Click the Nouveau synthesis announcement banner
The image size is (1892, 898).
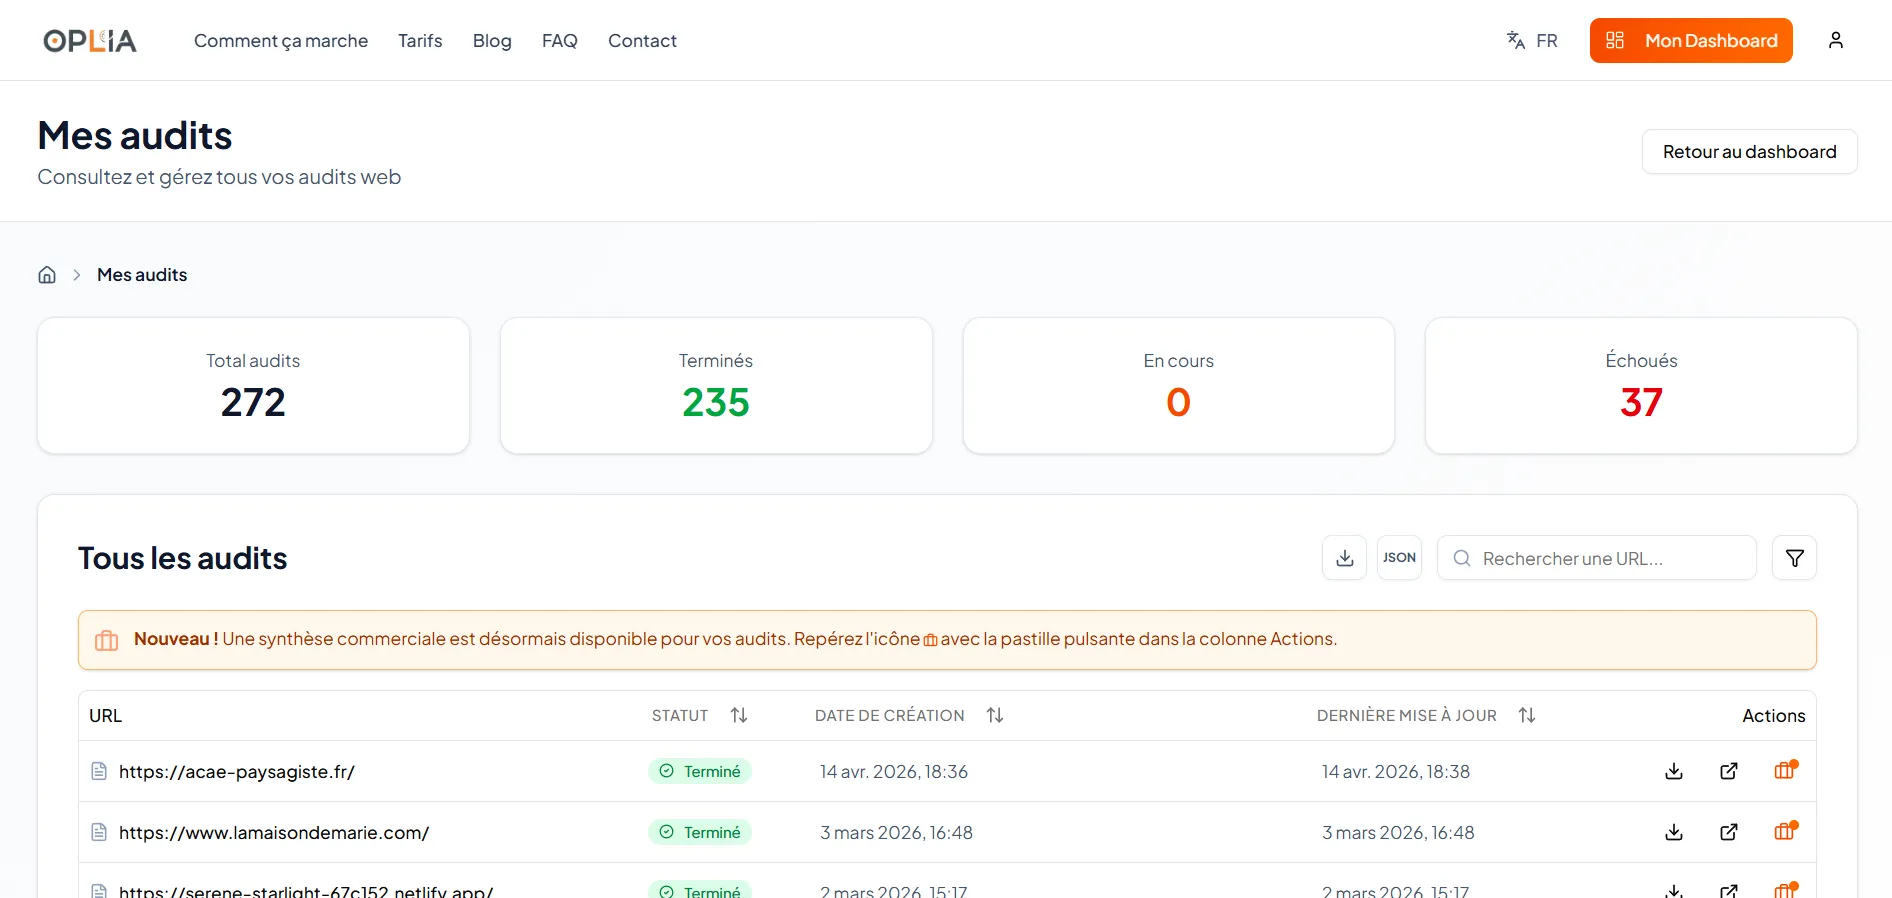[x=947, y=640]
